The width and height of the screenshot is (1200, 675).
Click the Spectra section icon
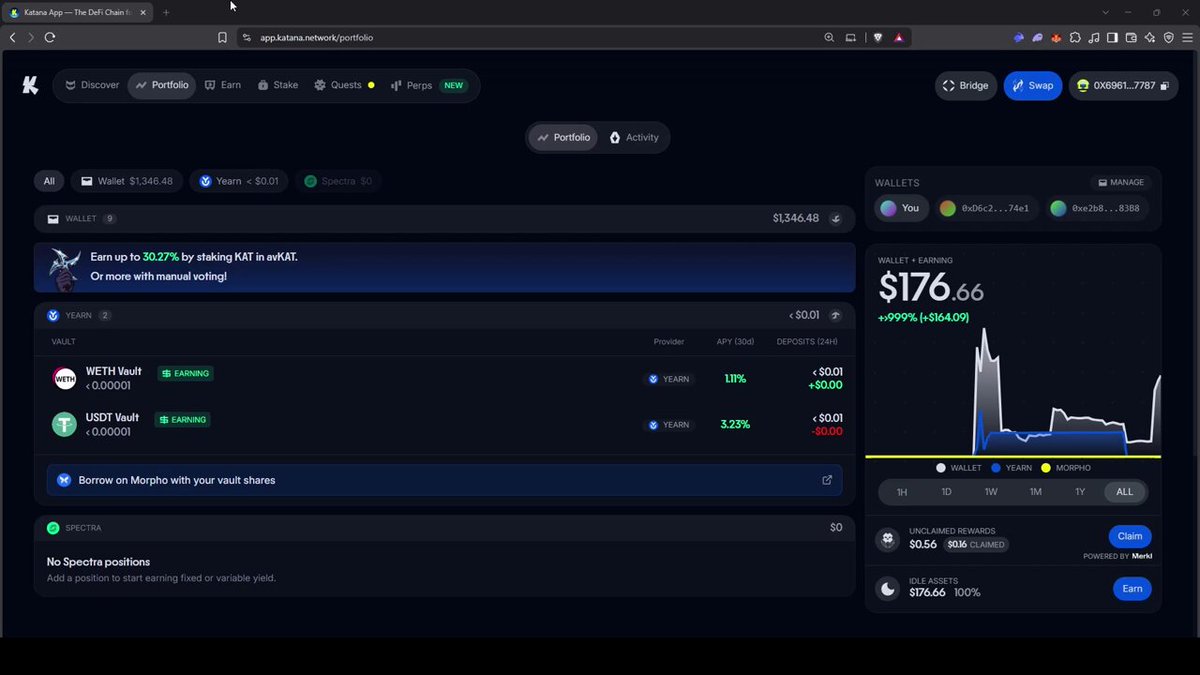pyautogui.click(x=53, y=528)
